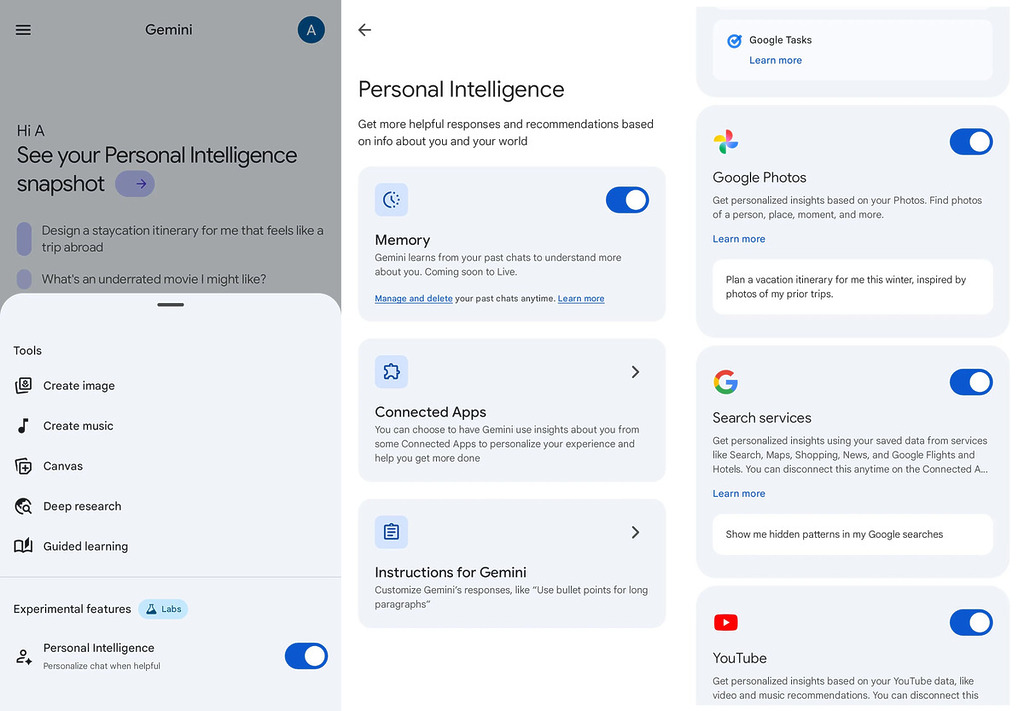Open Instructions for Gemini chevron
The width and height of the screenshot is (1024, 711).
(635, 532)
